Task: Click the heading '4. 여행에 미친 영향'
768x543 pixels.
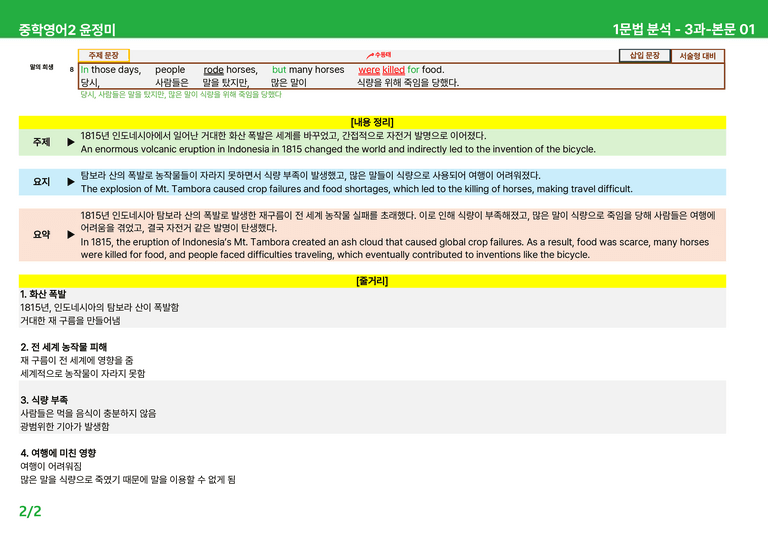Action: [58, 453]
